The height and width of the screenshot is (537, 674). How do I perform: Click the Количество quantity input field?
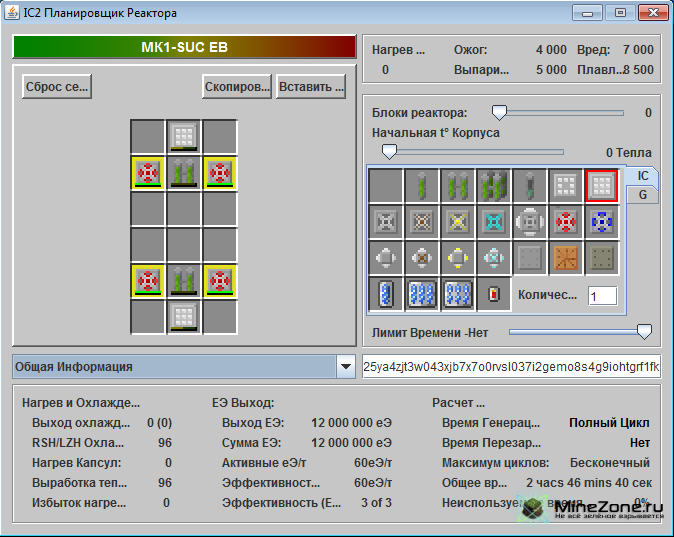pos(602,296)
